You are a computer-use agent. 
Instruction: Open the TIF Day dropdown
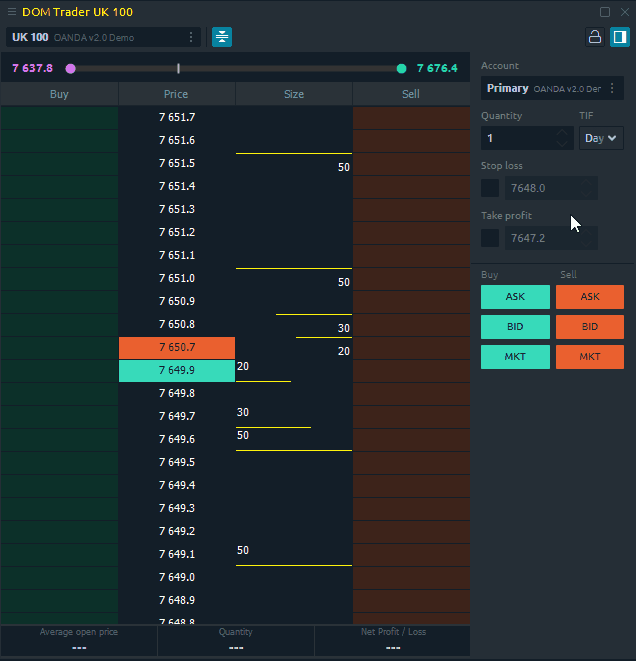[x=601, y=138]
